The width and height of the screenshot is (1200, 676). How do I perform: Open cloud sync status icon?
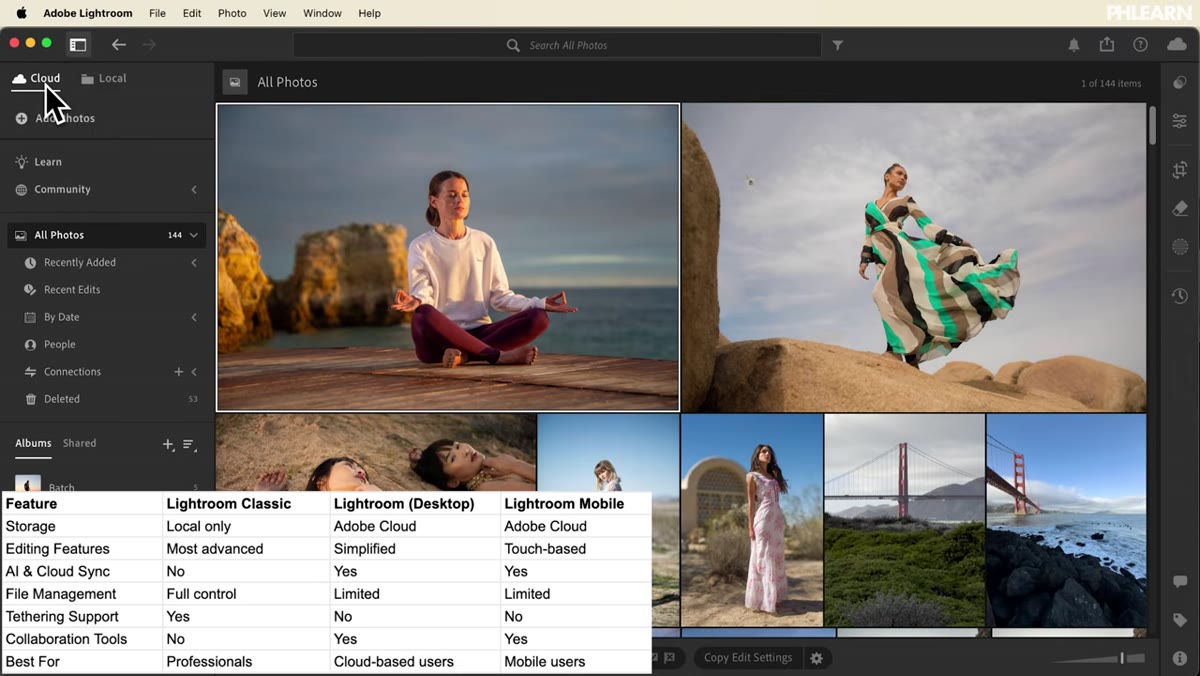[x=1177, y=44]
